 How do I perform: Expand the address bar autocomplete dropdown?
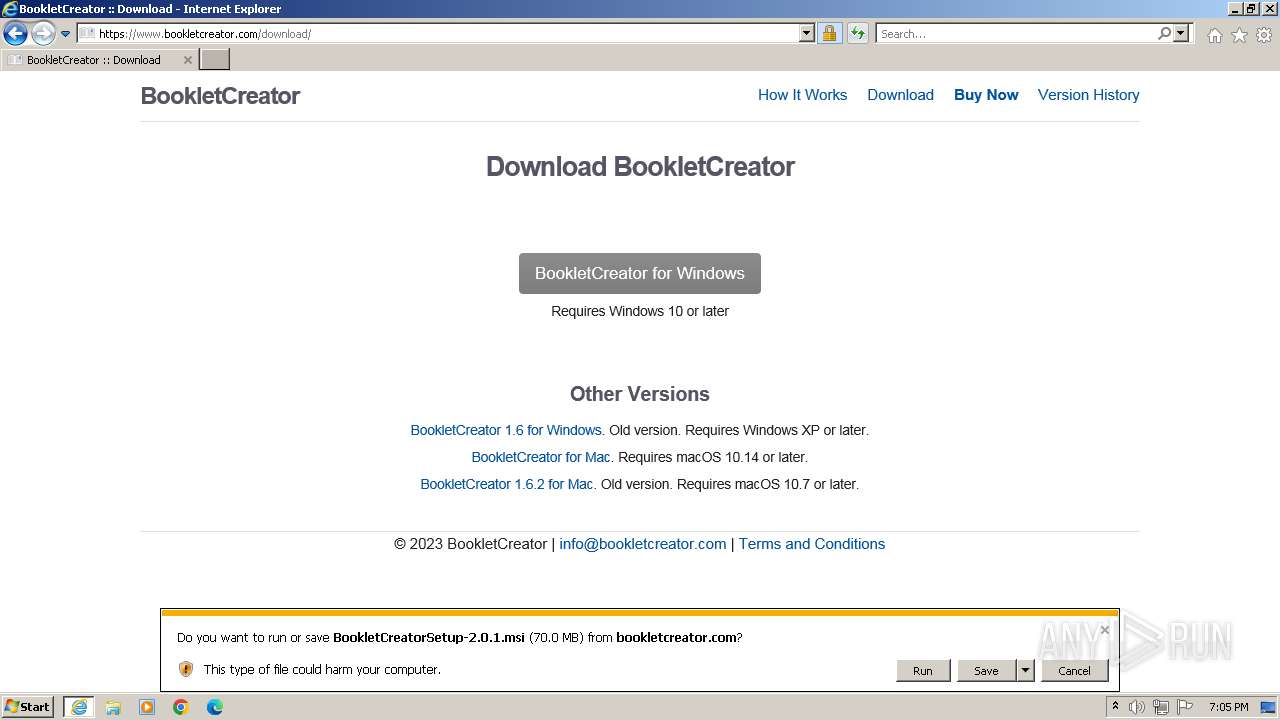(x=807, y=34)
